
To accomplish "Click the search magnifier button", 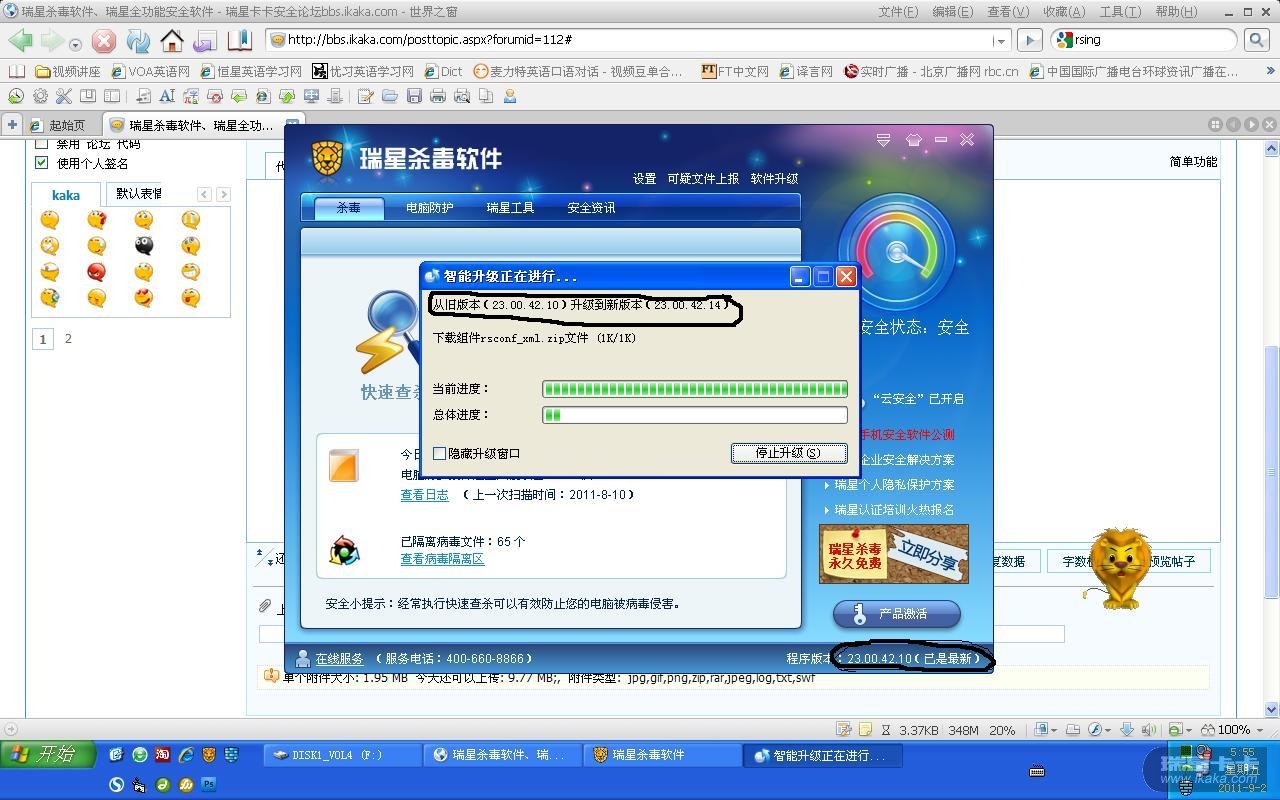I will pos(1256,40).
